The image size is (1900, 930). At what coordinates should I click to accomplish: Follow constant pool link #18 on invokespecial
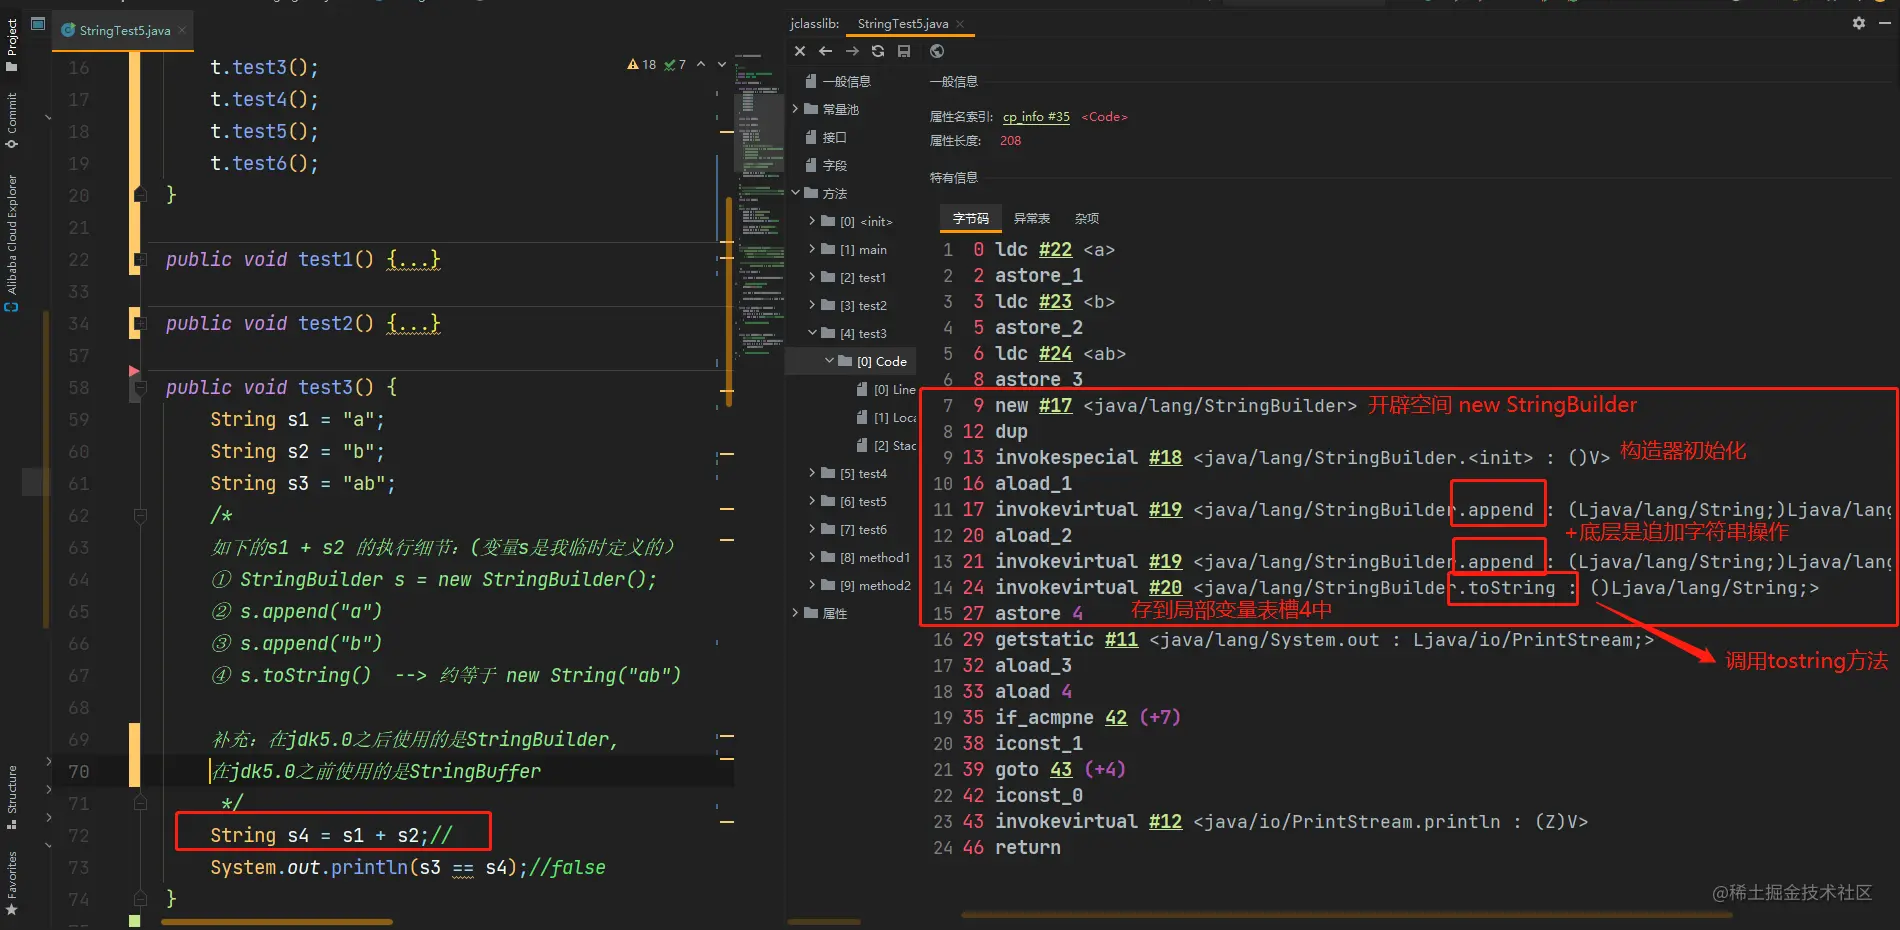click(1165, 458)
